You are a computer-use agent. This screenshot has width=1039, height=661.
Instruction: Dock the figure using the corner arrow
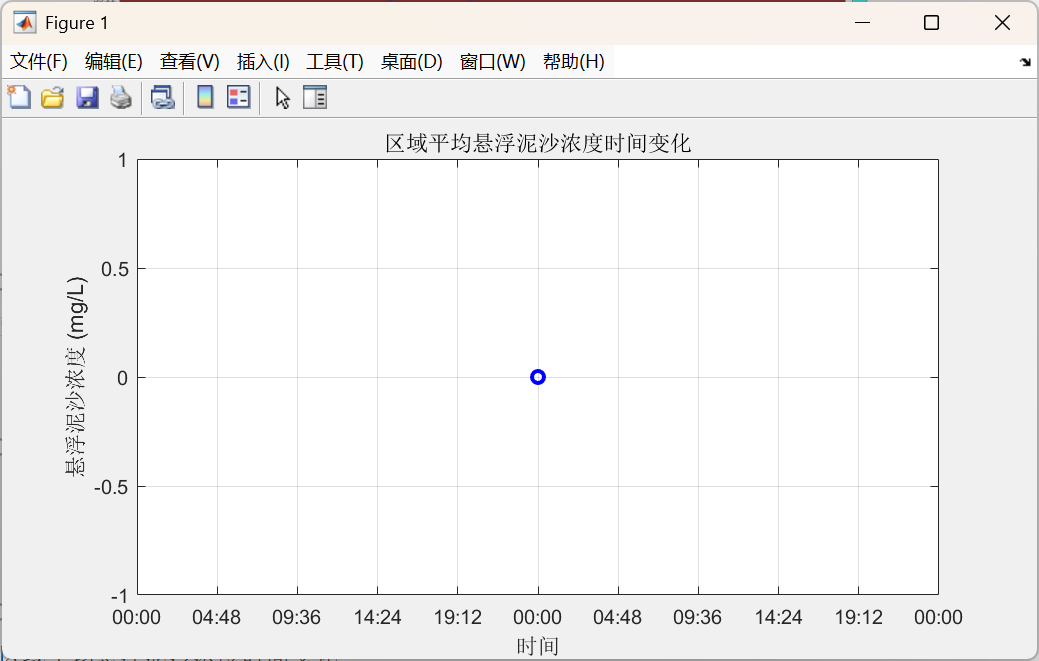coord(1025,61)
